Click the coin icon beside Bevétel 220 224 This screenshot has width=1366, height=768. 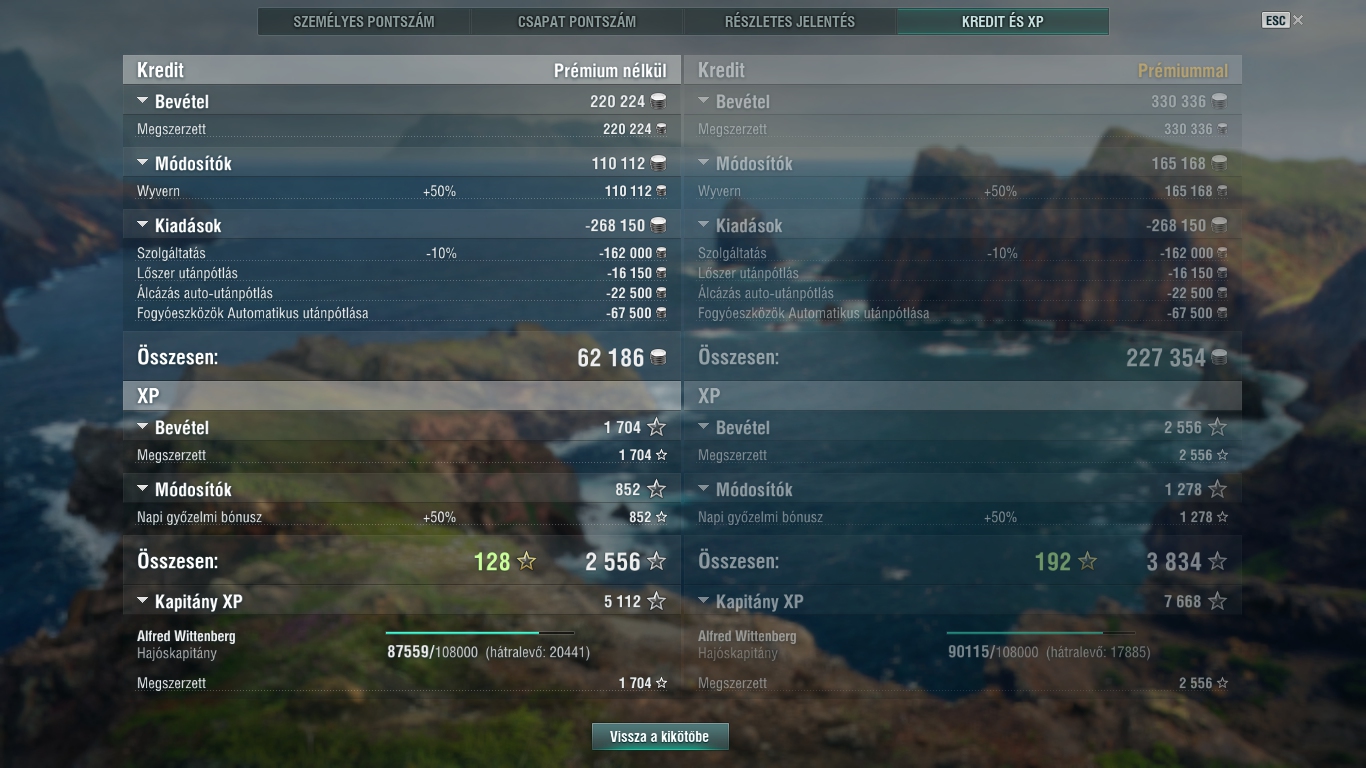(658, 101)
